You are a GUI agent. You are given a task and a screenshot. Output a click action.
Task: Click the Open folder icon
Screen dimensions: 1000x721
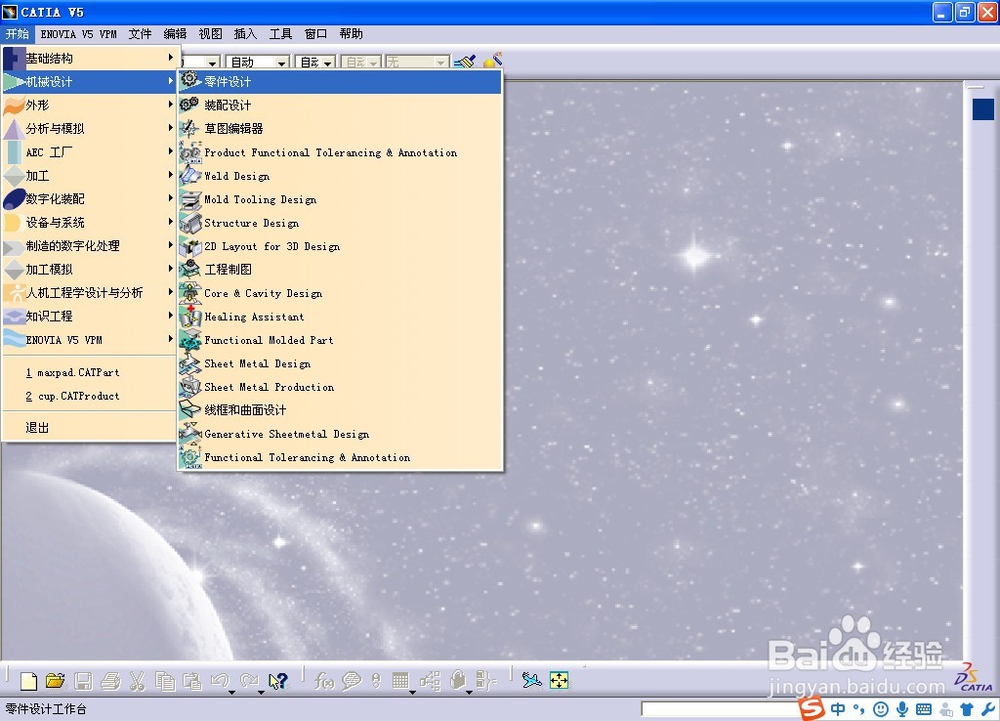(55, 681)
